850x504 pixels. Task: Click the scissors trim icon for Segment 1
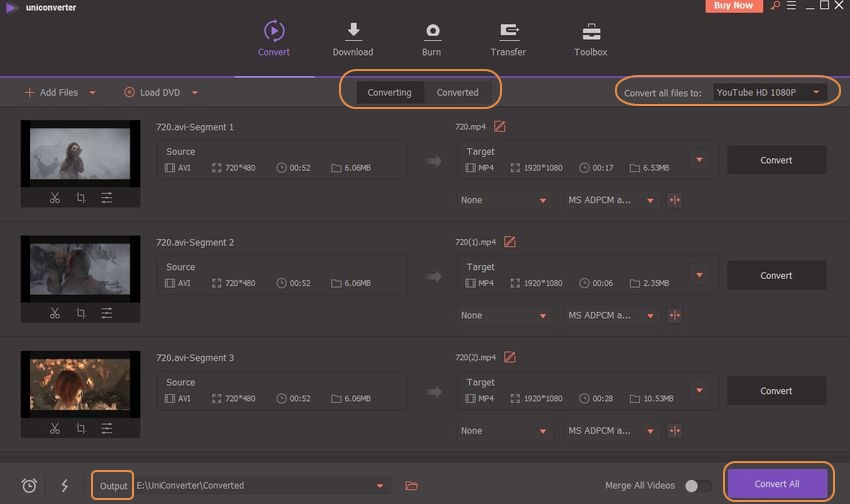click(x=55, y=198)
